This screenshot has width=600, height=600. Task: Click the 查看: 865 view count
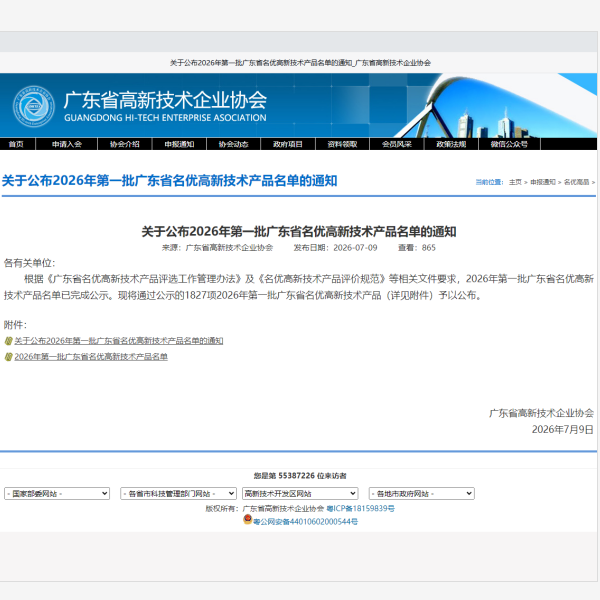coord(417,248)
